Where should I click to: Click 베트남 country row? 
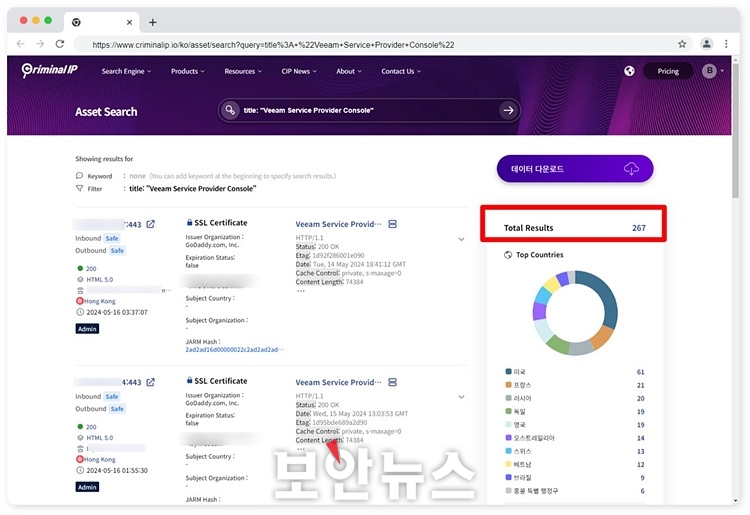click(x=575, y=464)
